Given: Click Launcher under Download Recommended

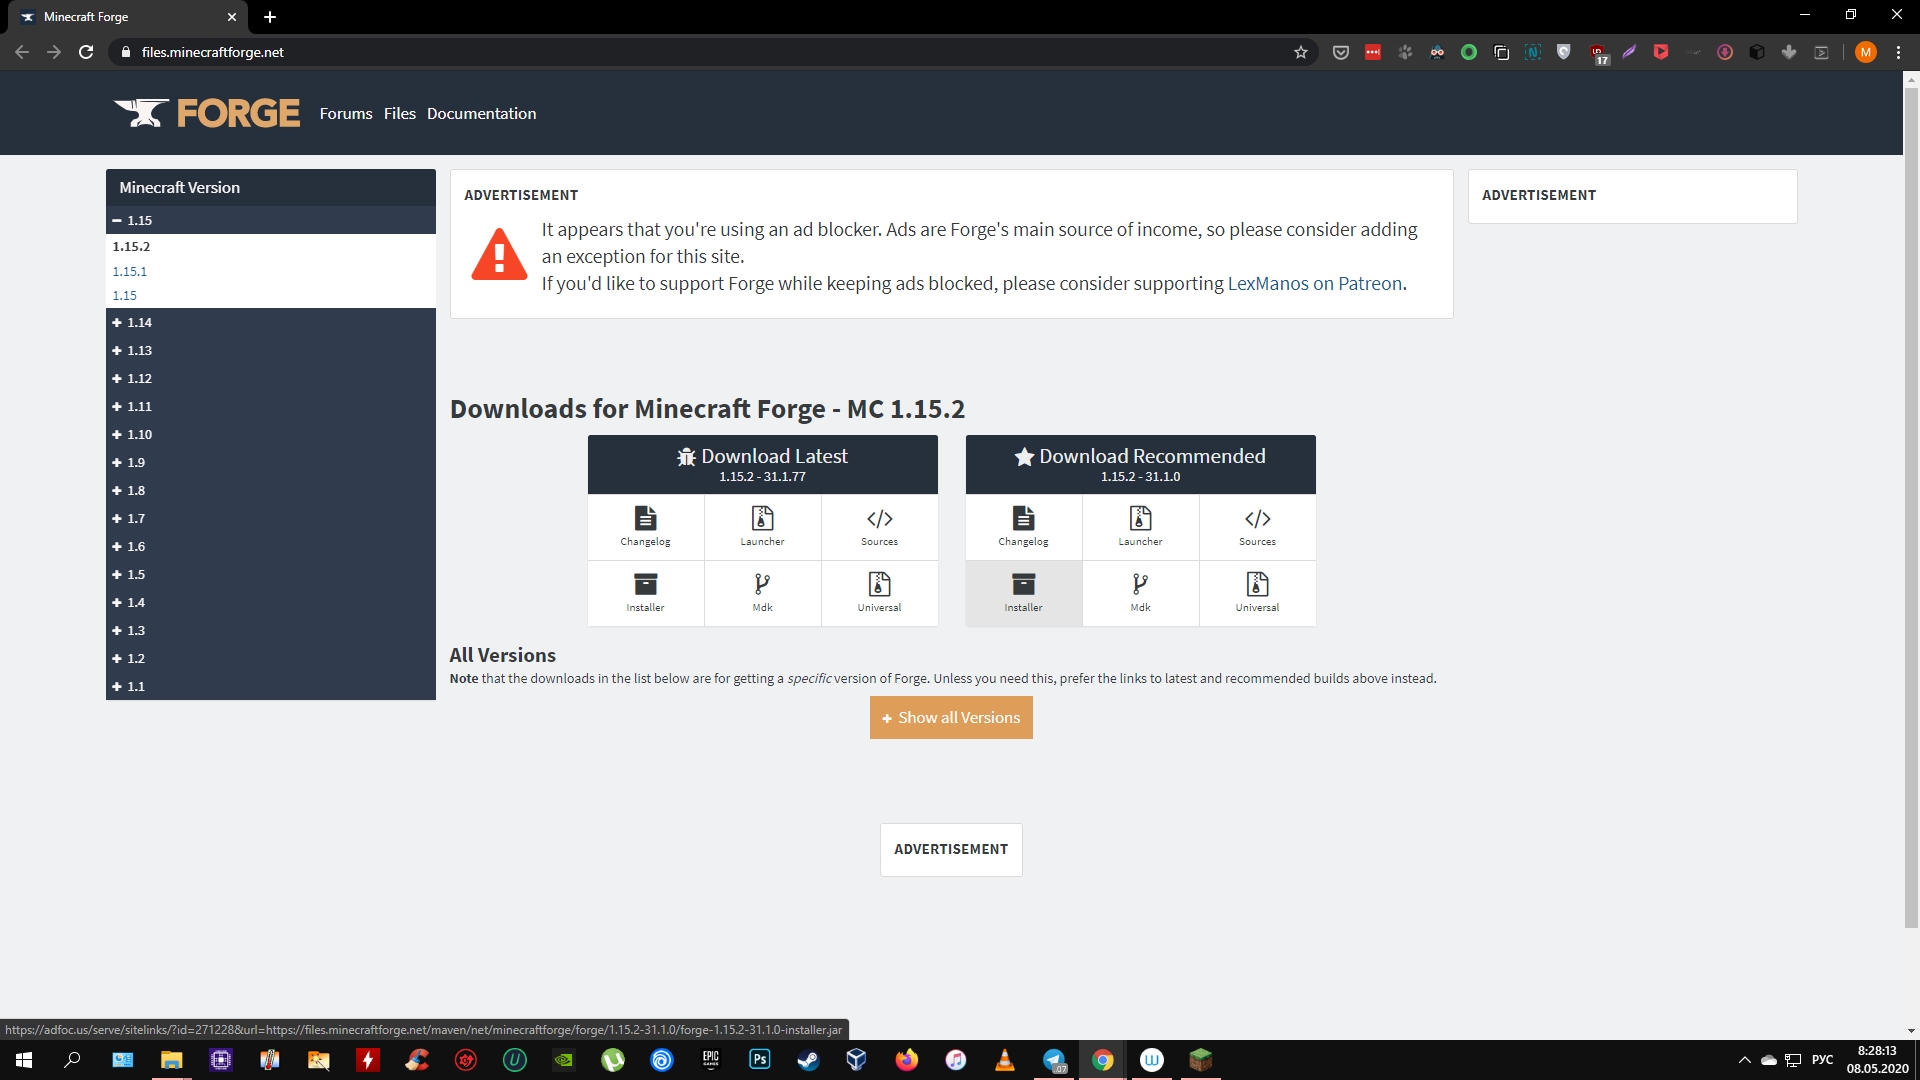Looking at the screenshot, I should point(1140,527).
